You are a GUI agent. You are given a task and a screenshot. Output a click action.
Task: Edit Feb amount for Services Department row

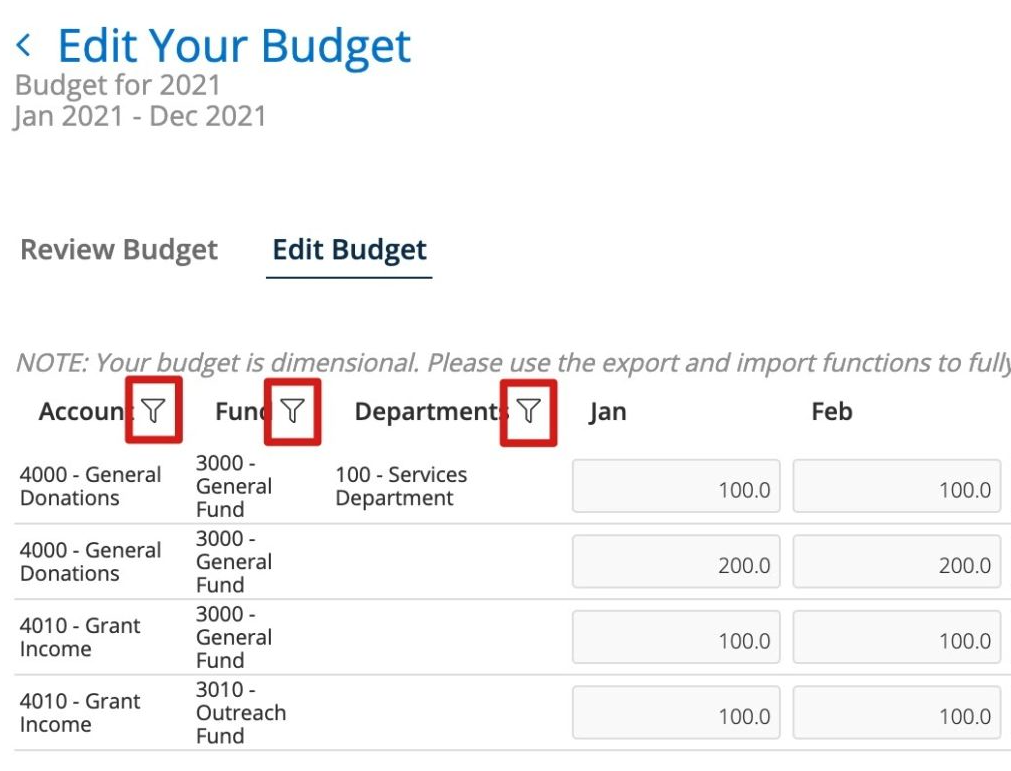click(x=897, y=486)
